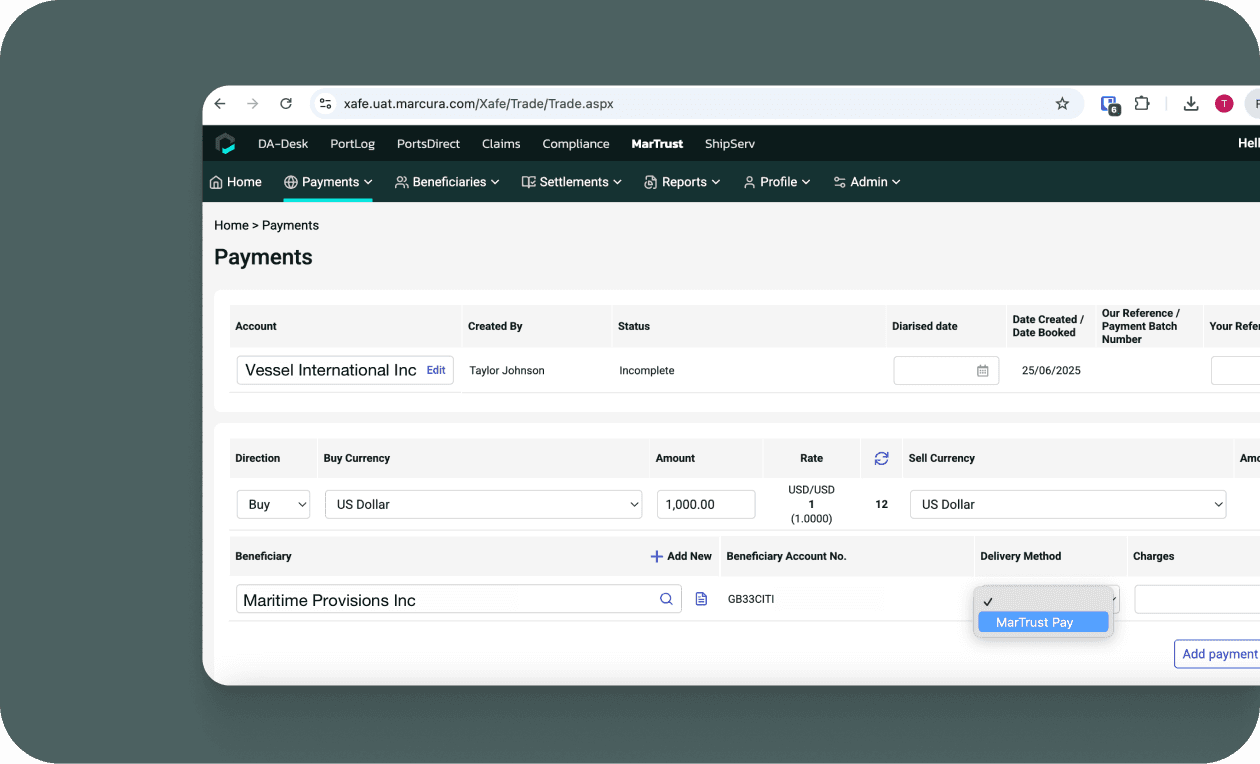Click the refresh rate icon
Screen dimensions: 1260x764
tap(881, 458)
